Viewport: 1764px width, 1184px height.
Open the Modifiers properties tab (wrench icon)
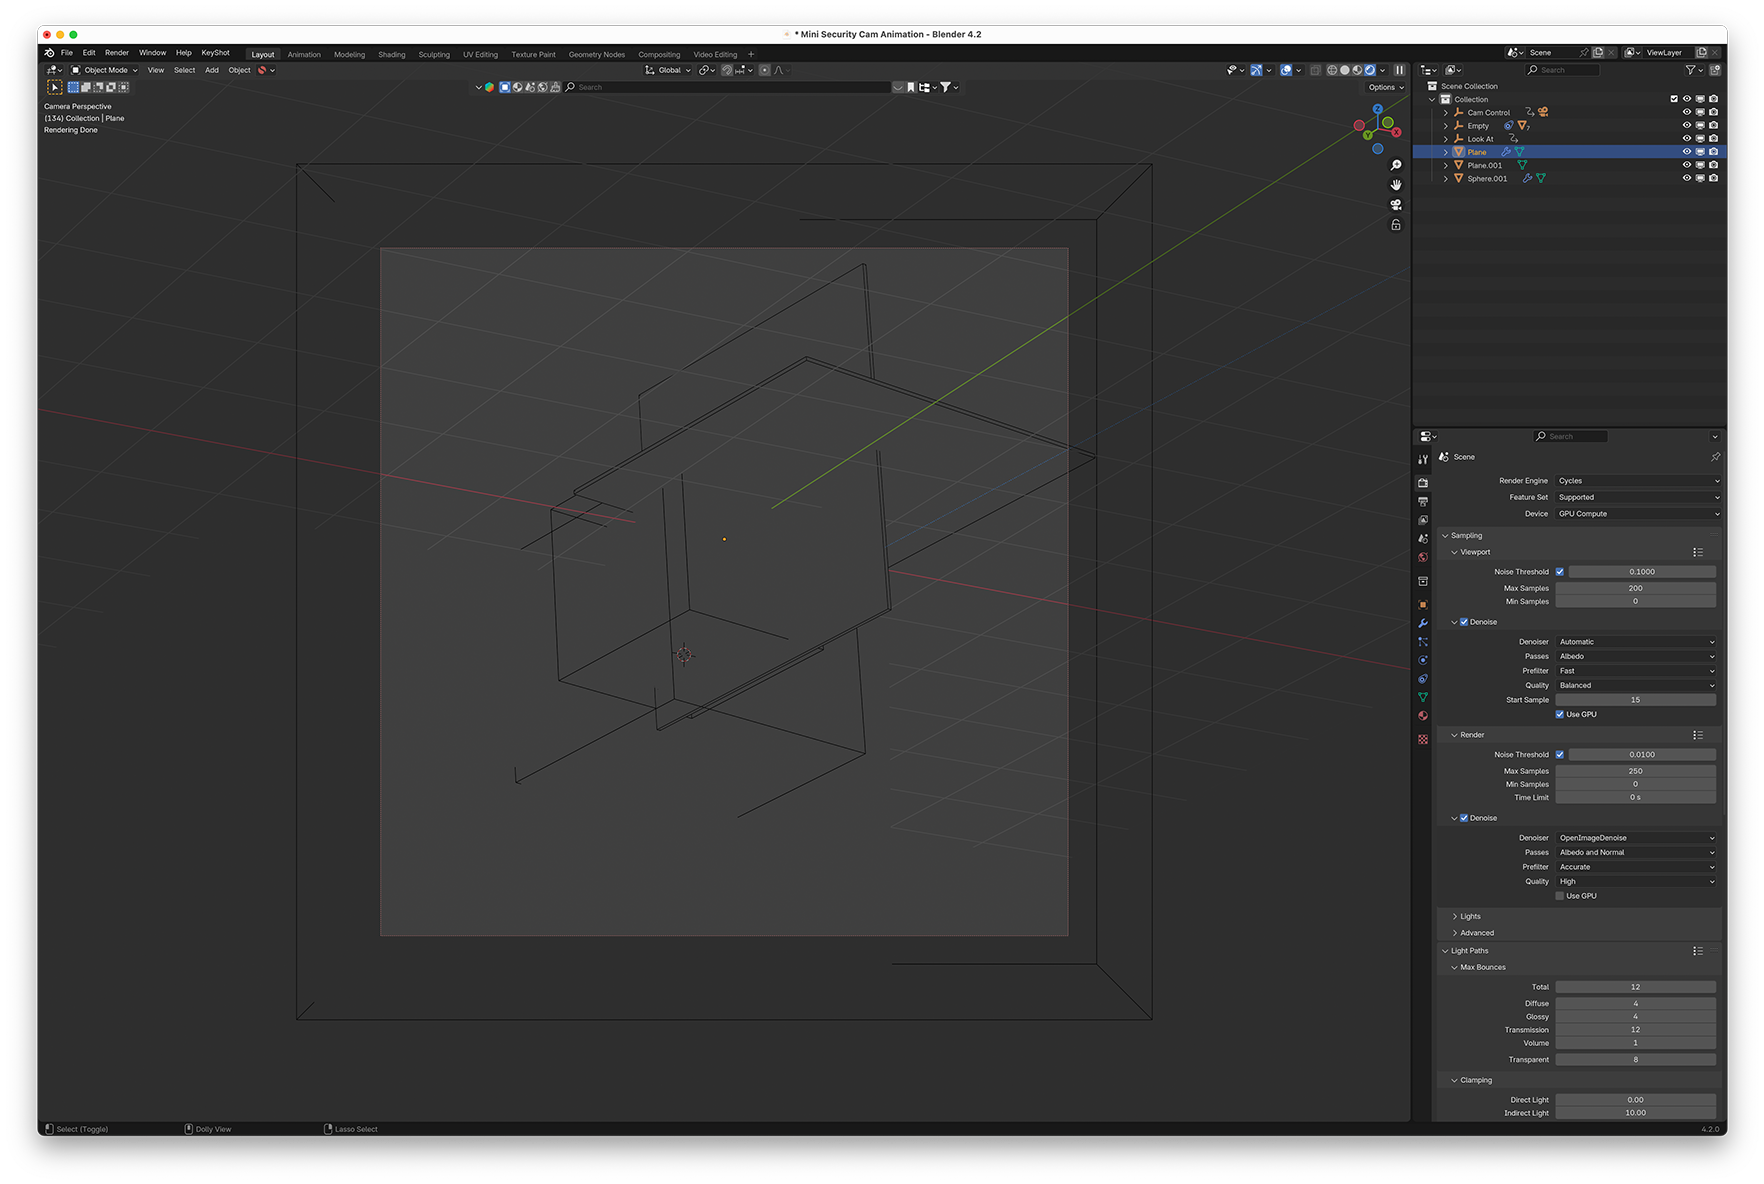click(1423, 623)
